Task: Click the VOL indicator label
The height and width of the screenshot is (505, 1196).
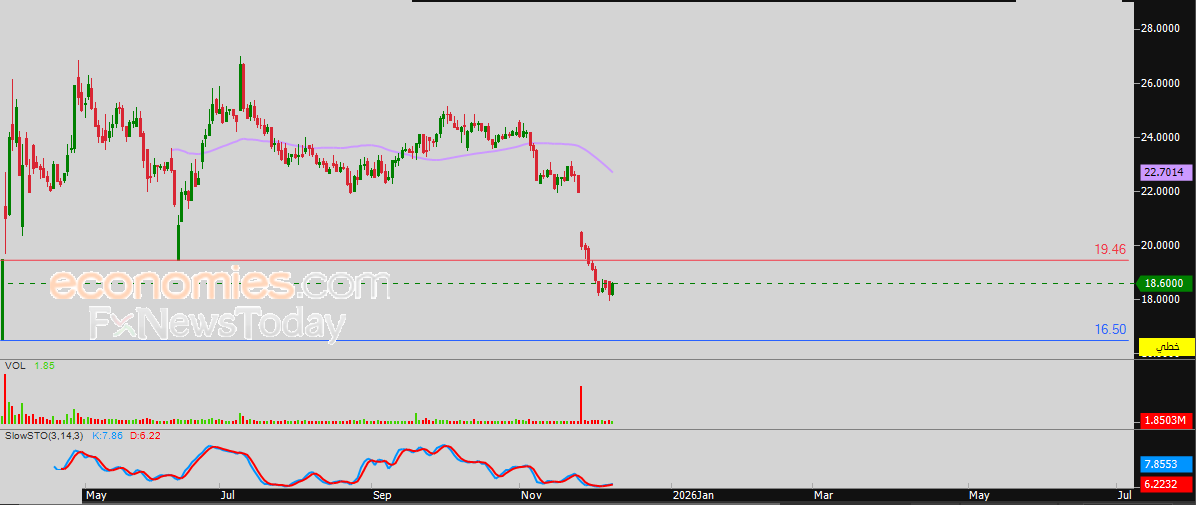Action: (x=15, y=366)
